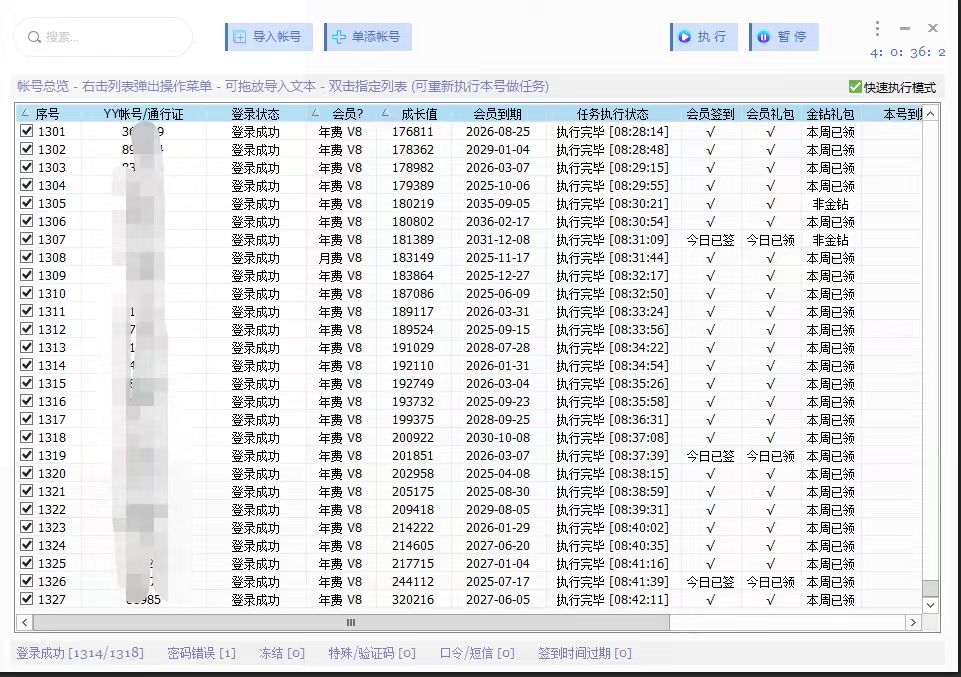Select sequence number 1314
The height and width of the screenshot is (677, 961).
tap(51, 366)
